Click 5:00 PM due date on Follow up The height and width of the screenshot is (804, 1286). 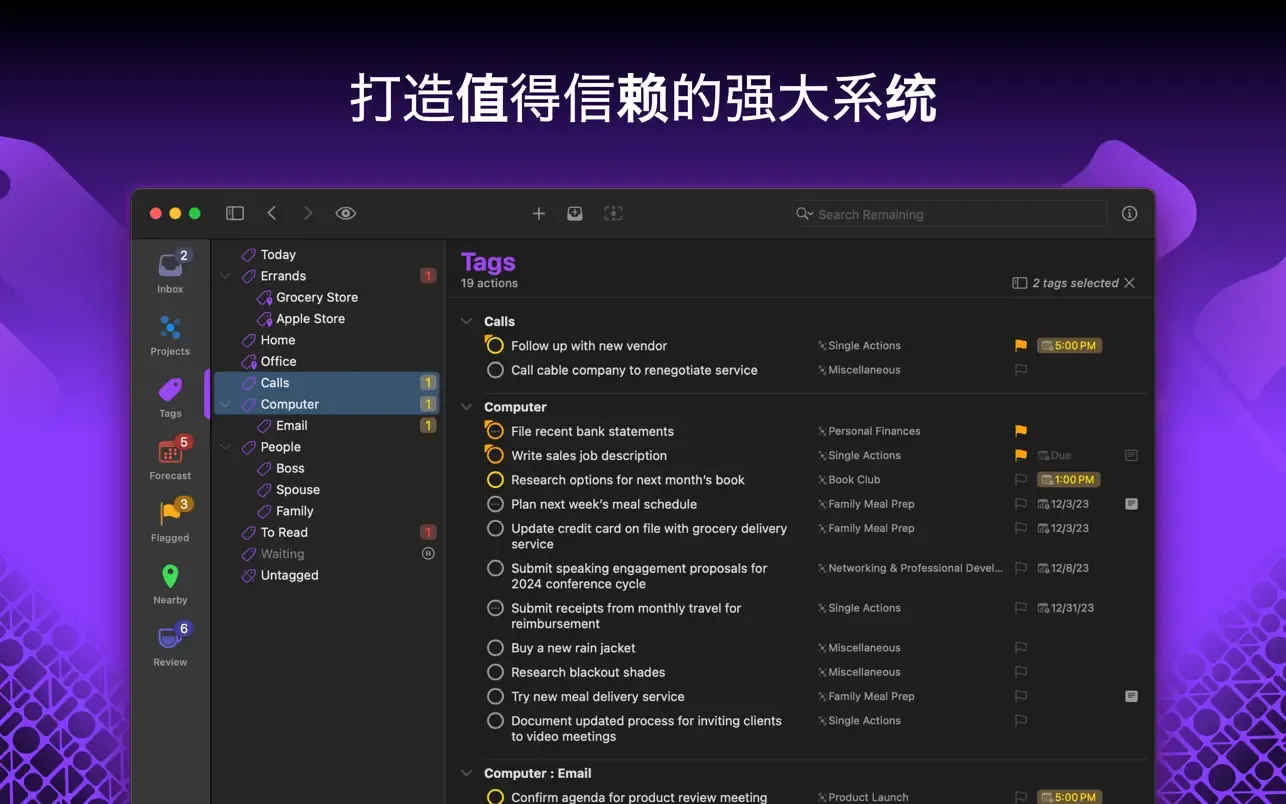pos(1068,346)
